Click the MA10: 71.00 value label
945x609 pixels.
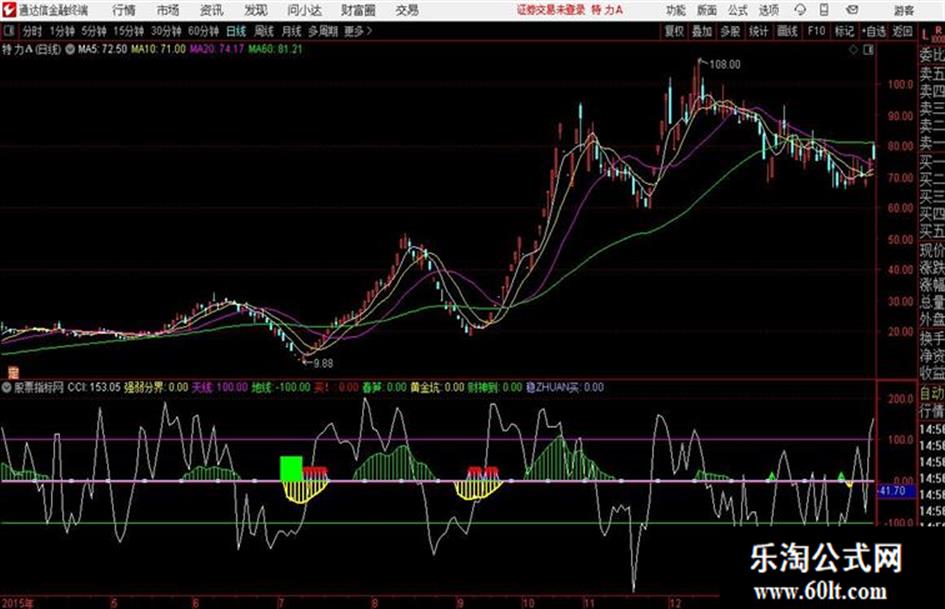158,49
